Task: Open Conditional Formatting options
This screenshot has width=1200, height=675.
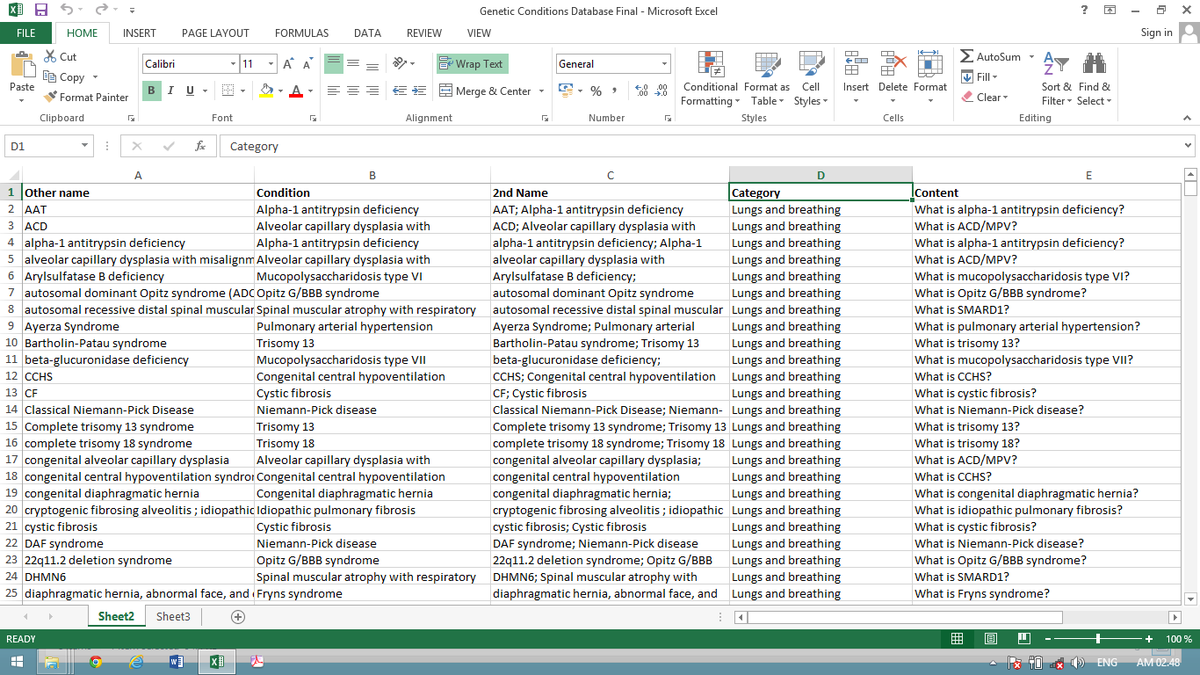Action: 710,78
